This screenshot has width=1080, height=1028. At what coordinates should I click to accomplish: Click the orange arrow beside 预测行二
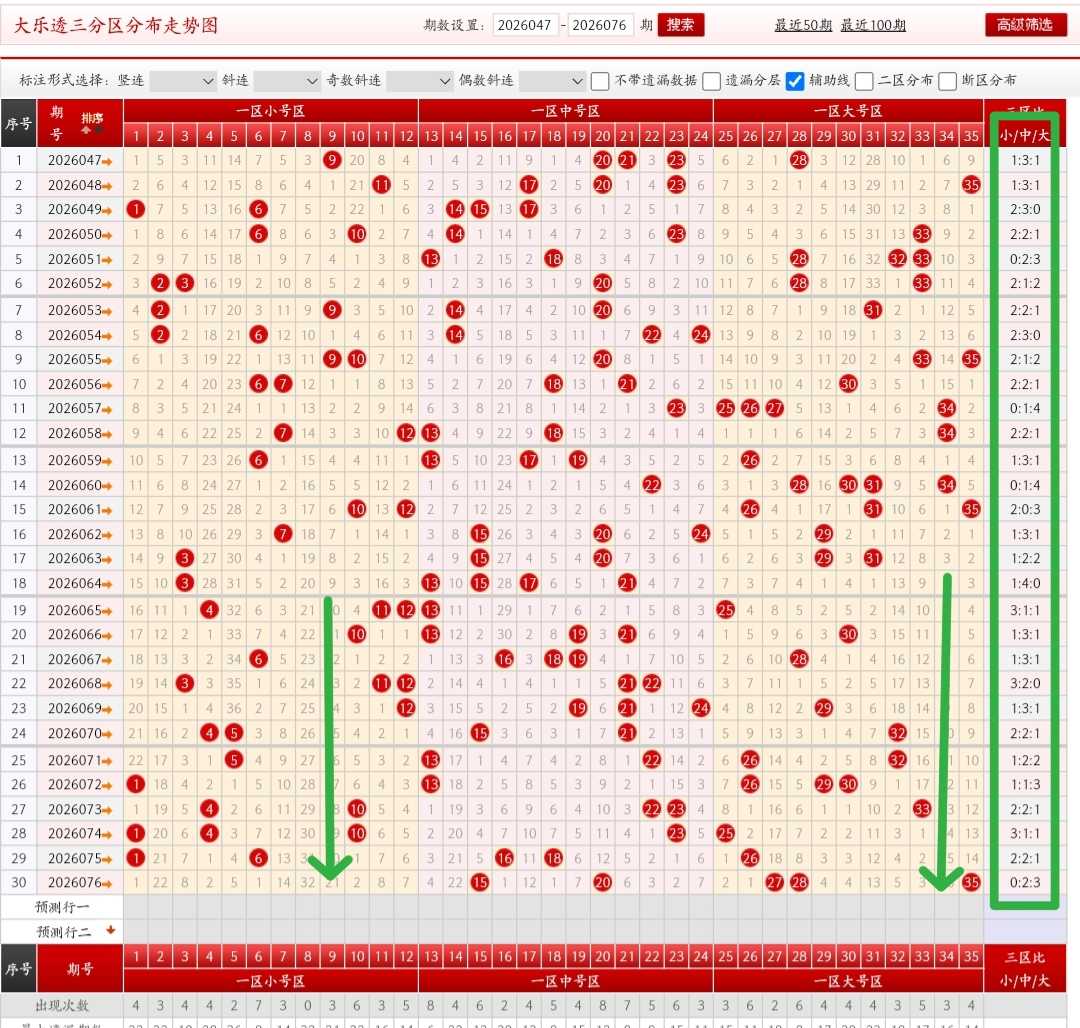coord(110,930)
